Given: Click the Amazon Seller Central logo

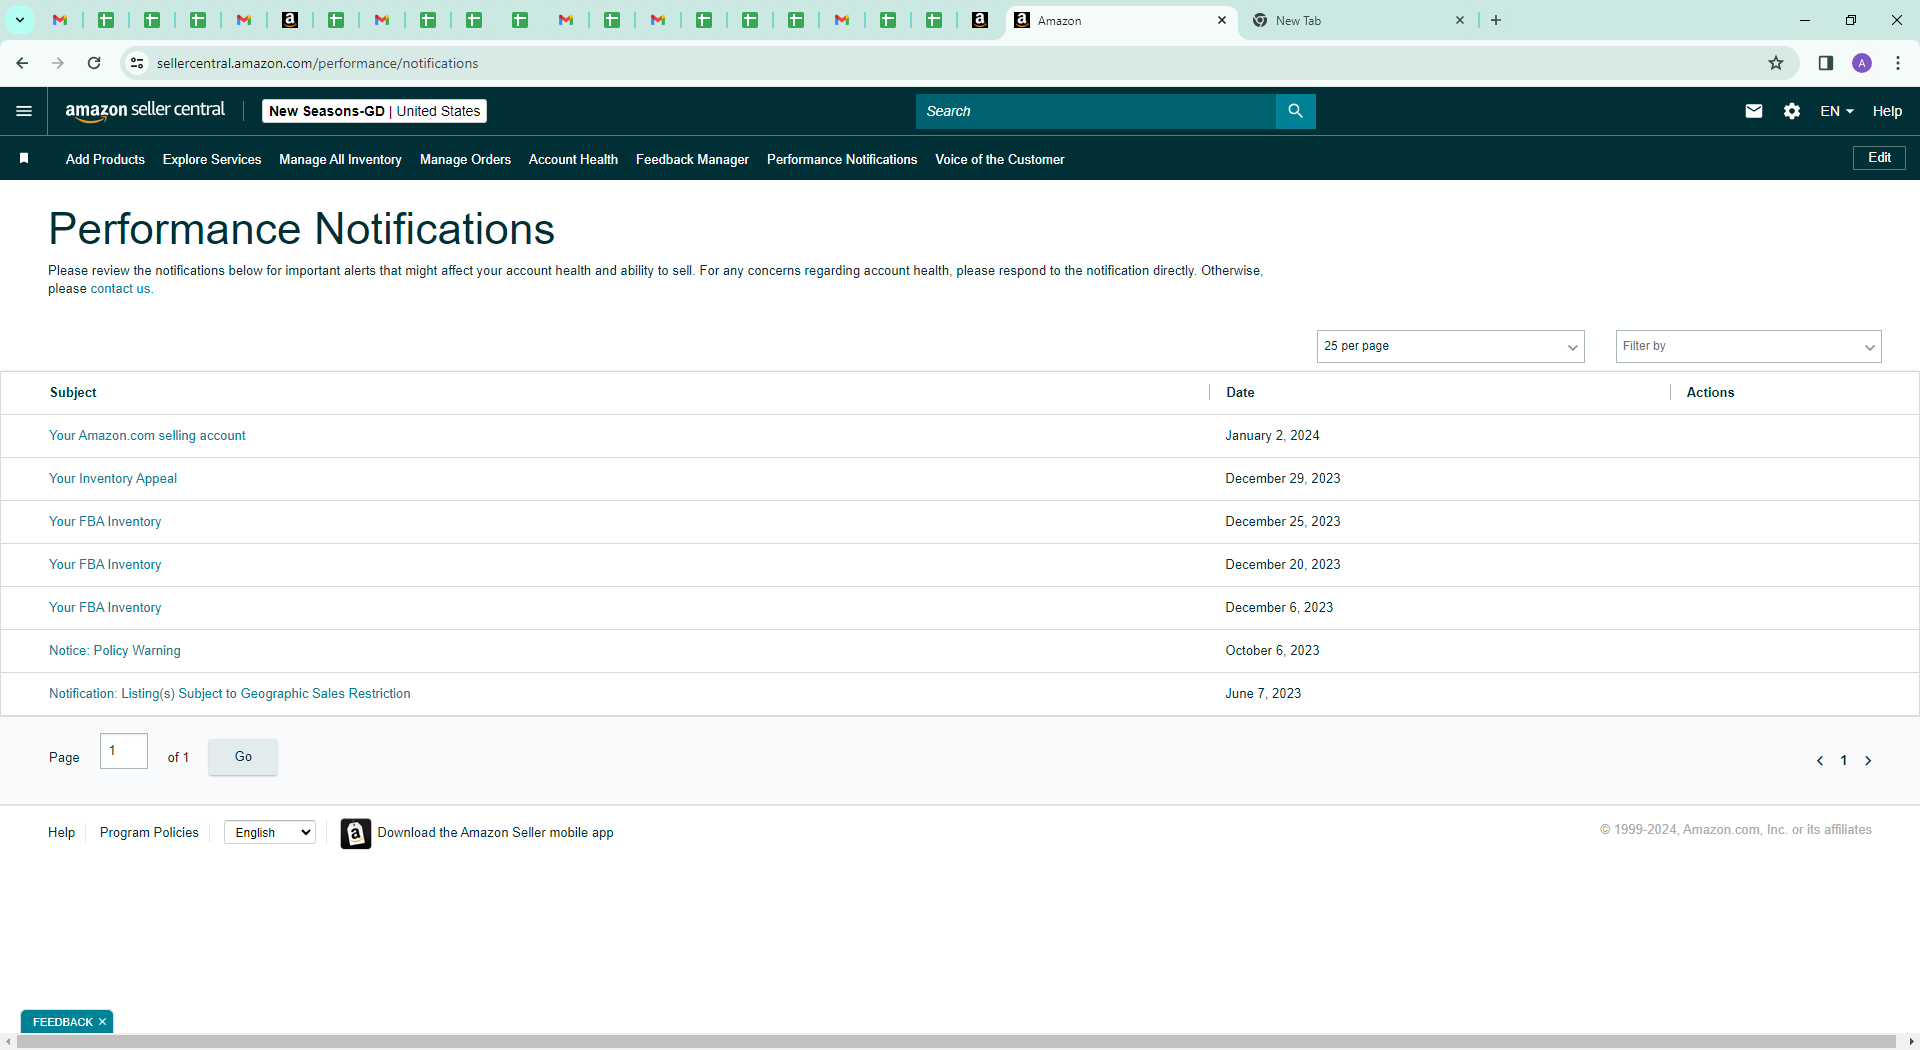Looking at the screenshot, I should tap(145, 111).
